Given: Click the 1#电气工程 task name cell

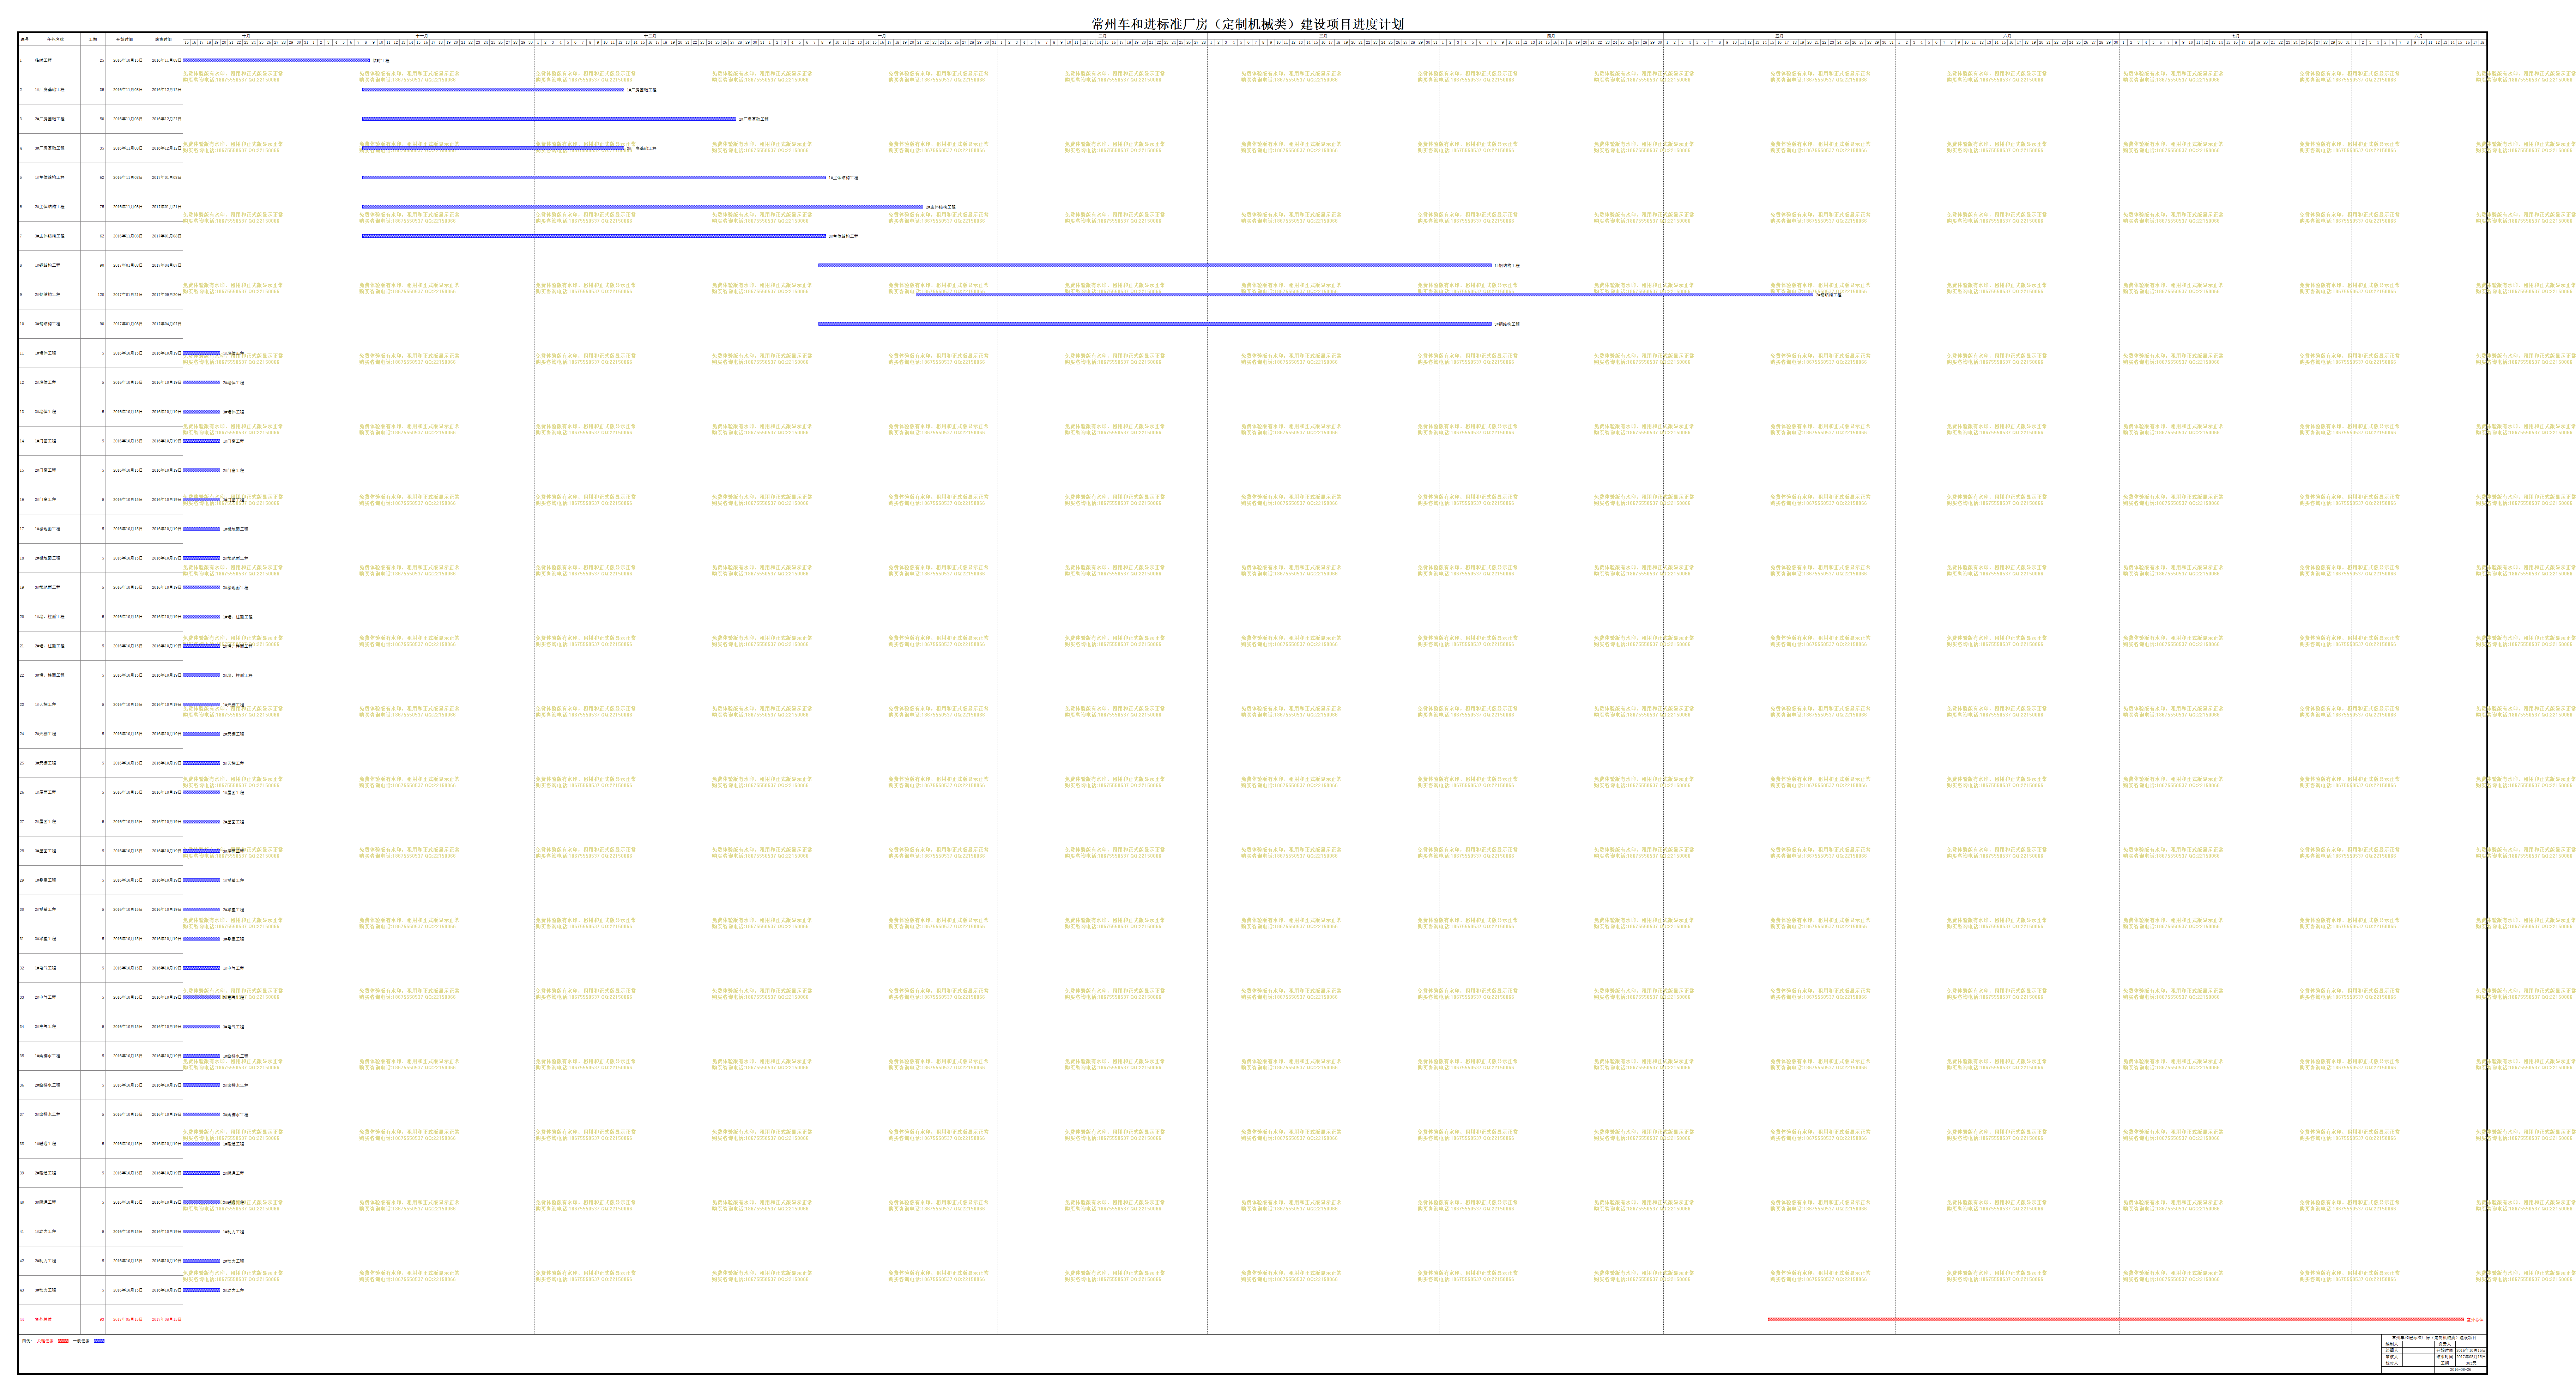Looking at the screenshot, I should (x=56, y=968).
